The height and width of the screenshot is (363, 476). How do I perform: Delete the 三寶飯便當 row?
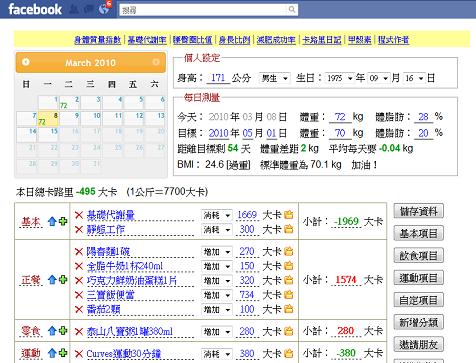click(x=79, y=295)
